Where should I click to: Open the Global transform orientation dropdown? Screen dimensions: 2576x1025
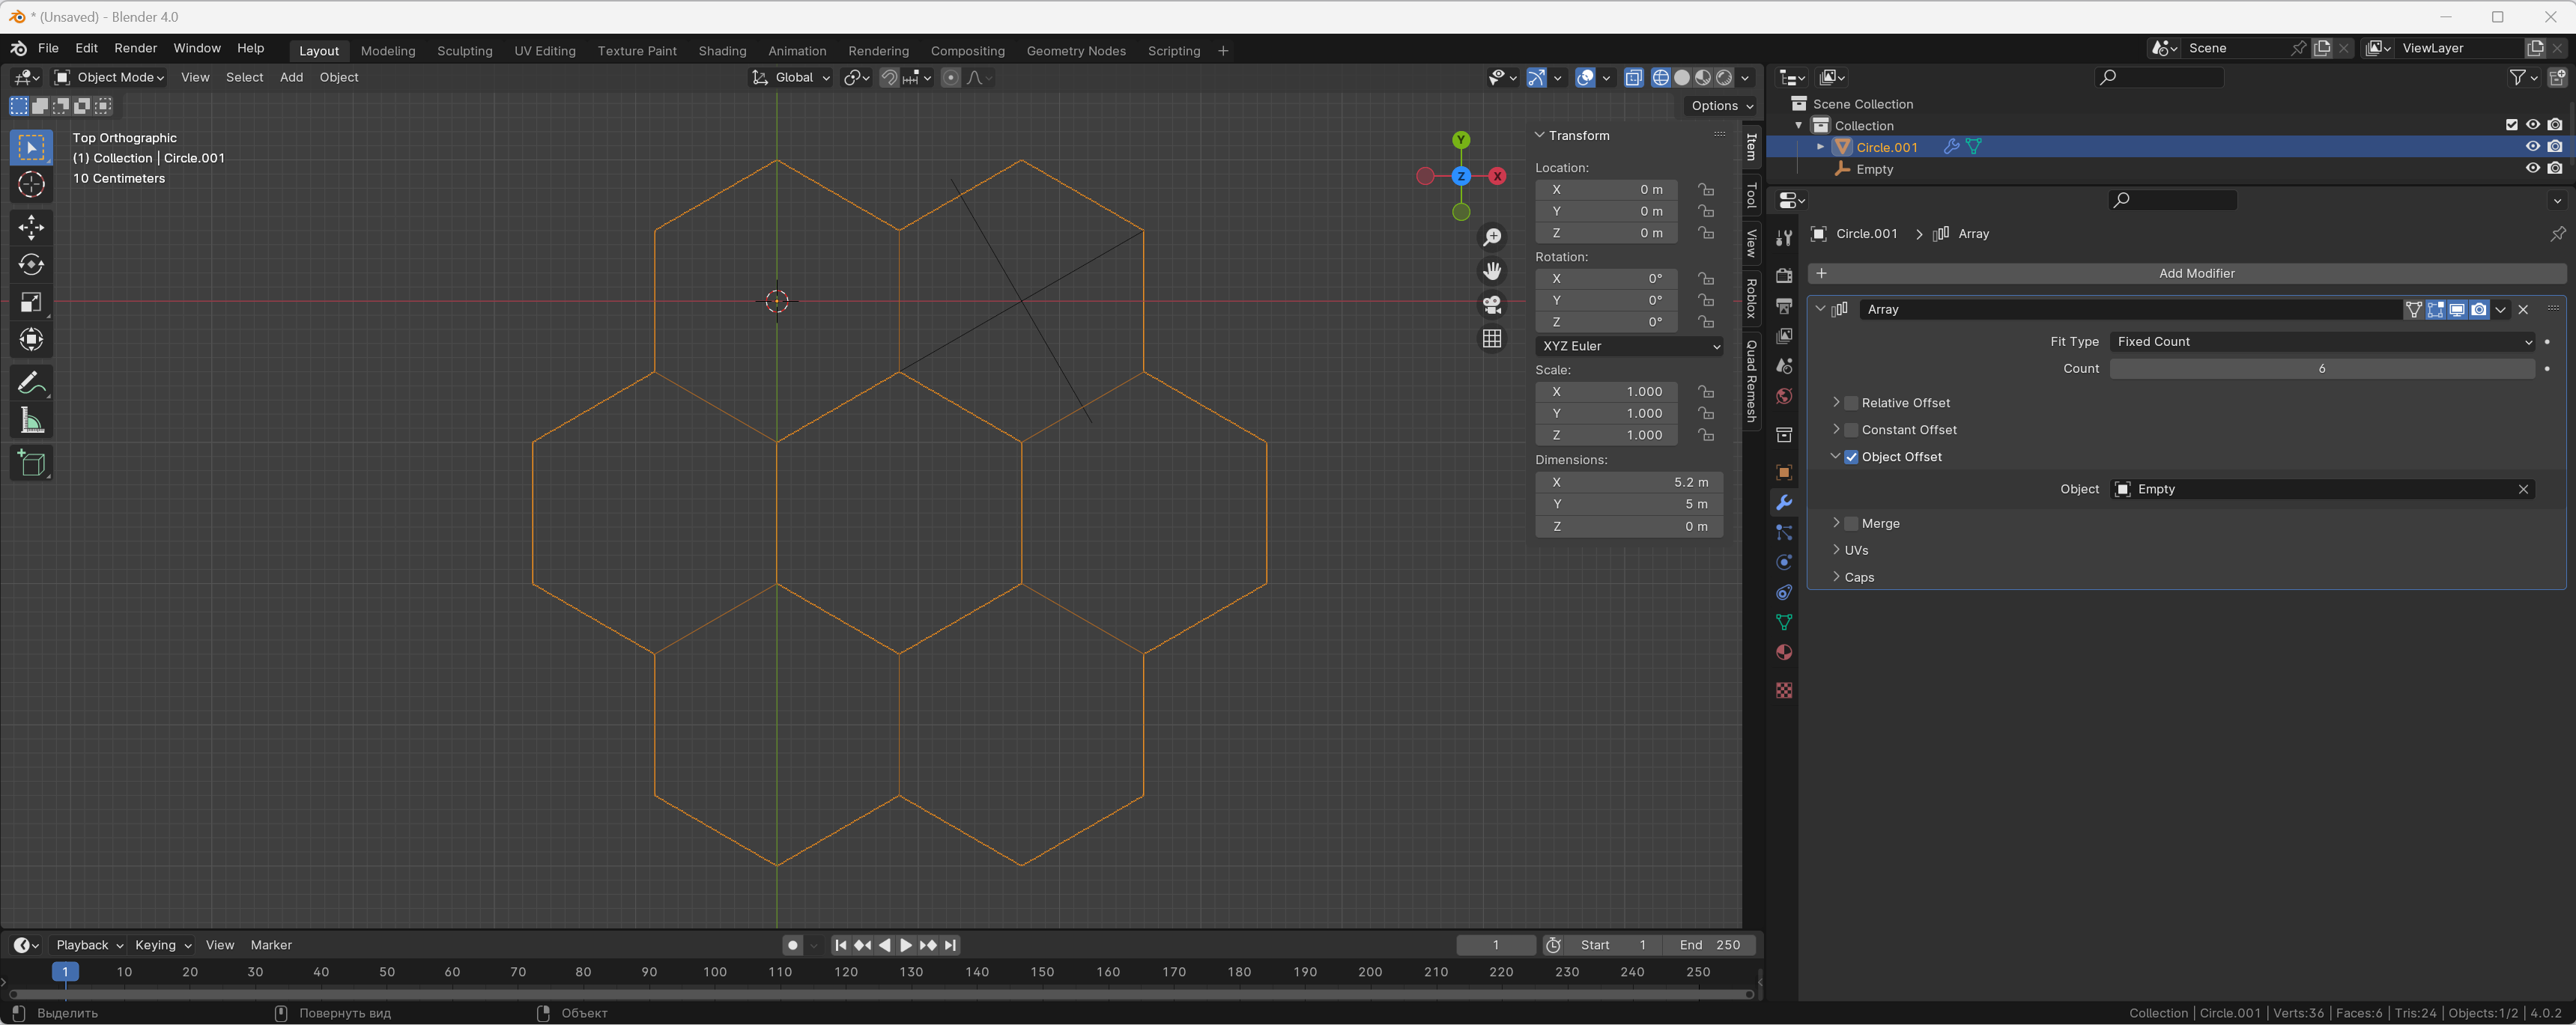pos(791,77)
